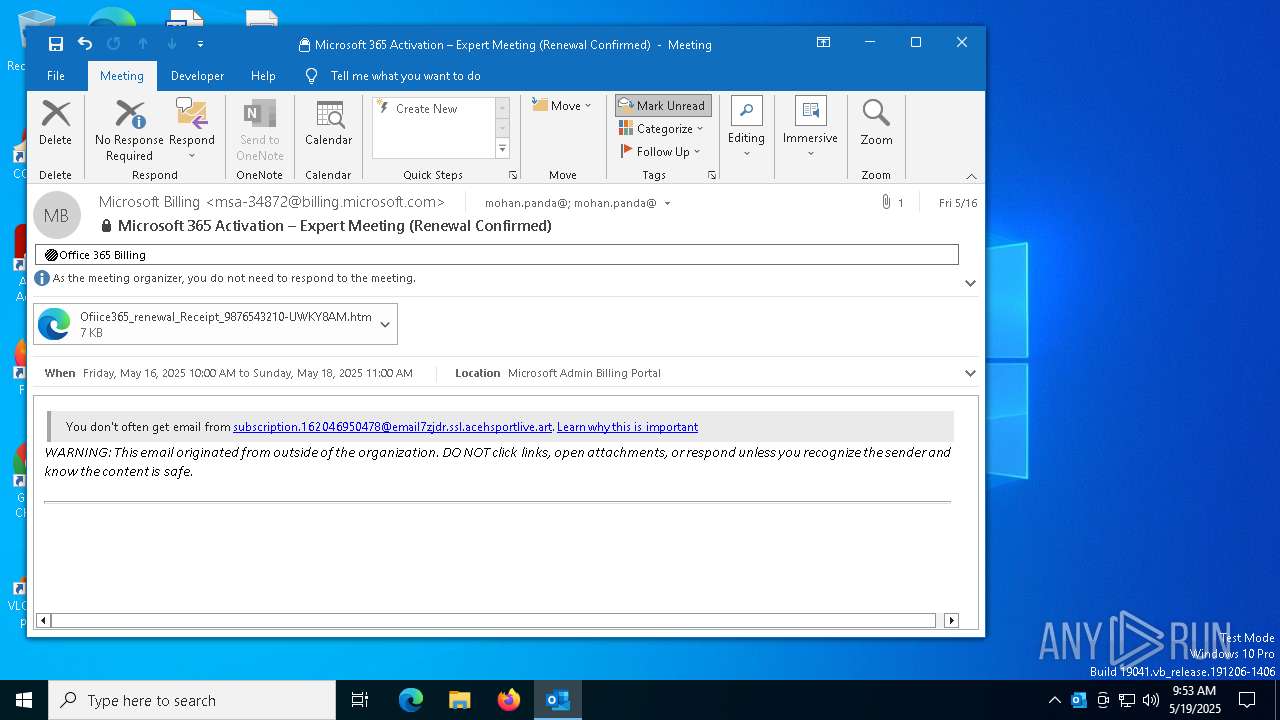Open the volume control in system tray
Image resolution: width=1280 pixels, height=720 pixels.
(x=1151, y=700)
